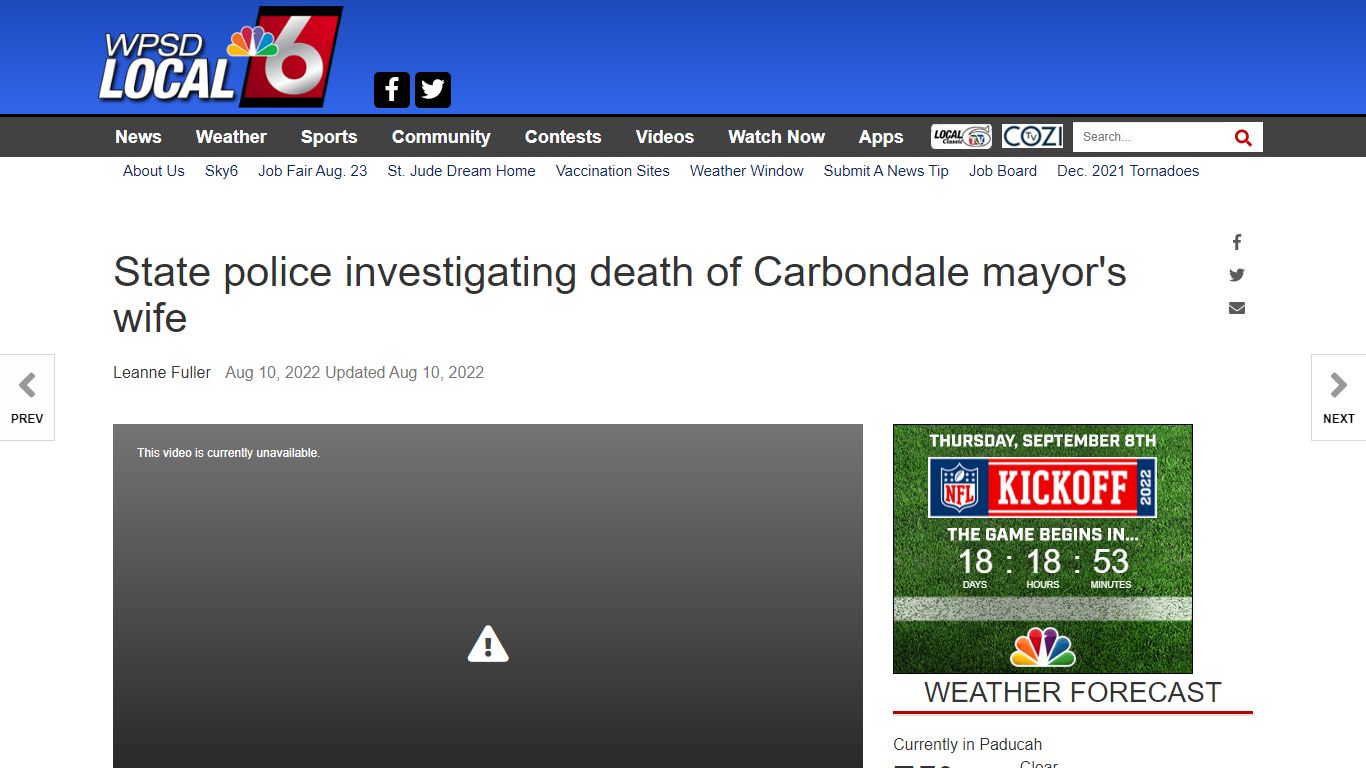Click the video unavailable warning icon
Image resolution: width=1366 pixels, height=768 pixels.
[x=488, y=644]
